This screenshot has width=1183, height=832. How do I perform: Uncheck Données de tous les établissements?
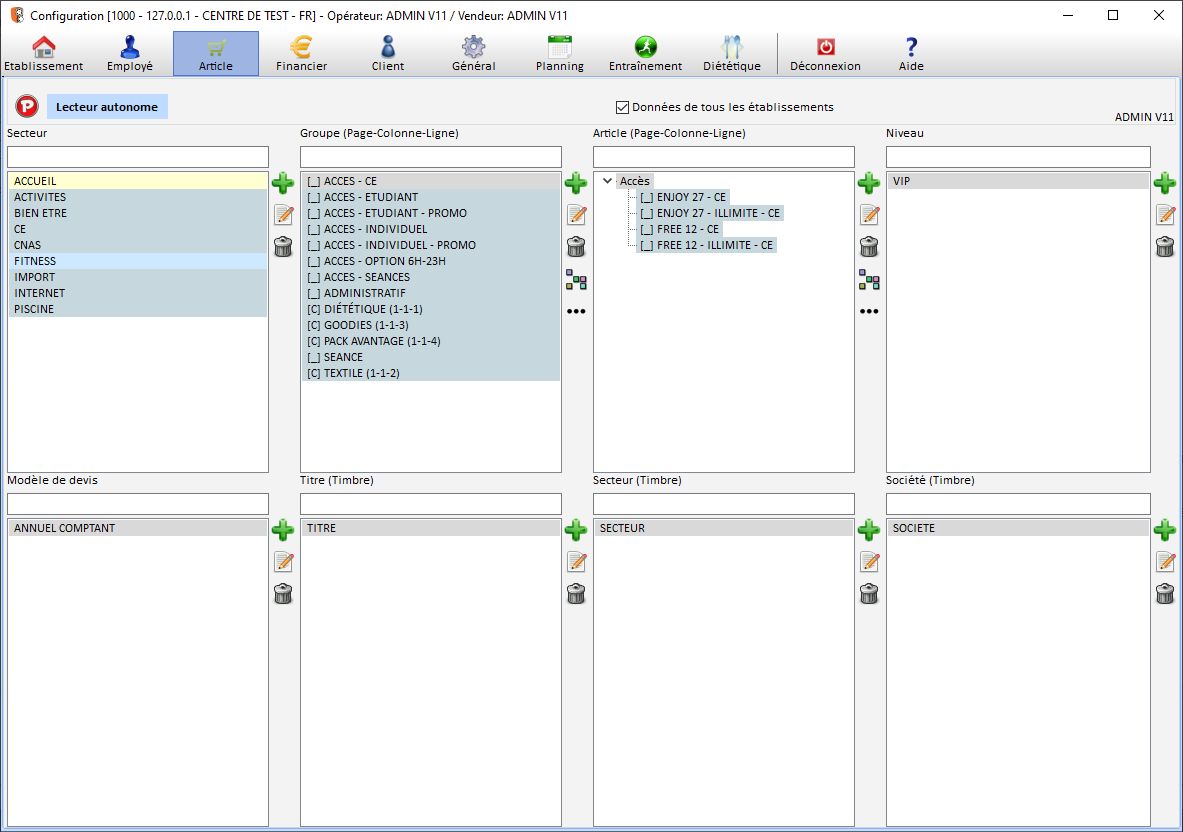pyautogui.click(x=622, y=107)
